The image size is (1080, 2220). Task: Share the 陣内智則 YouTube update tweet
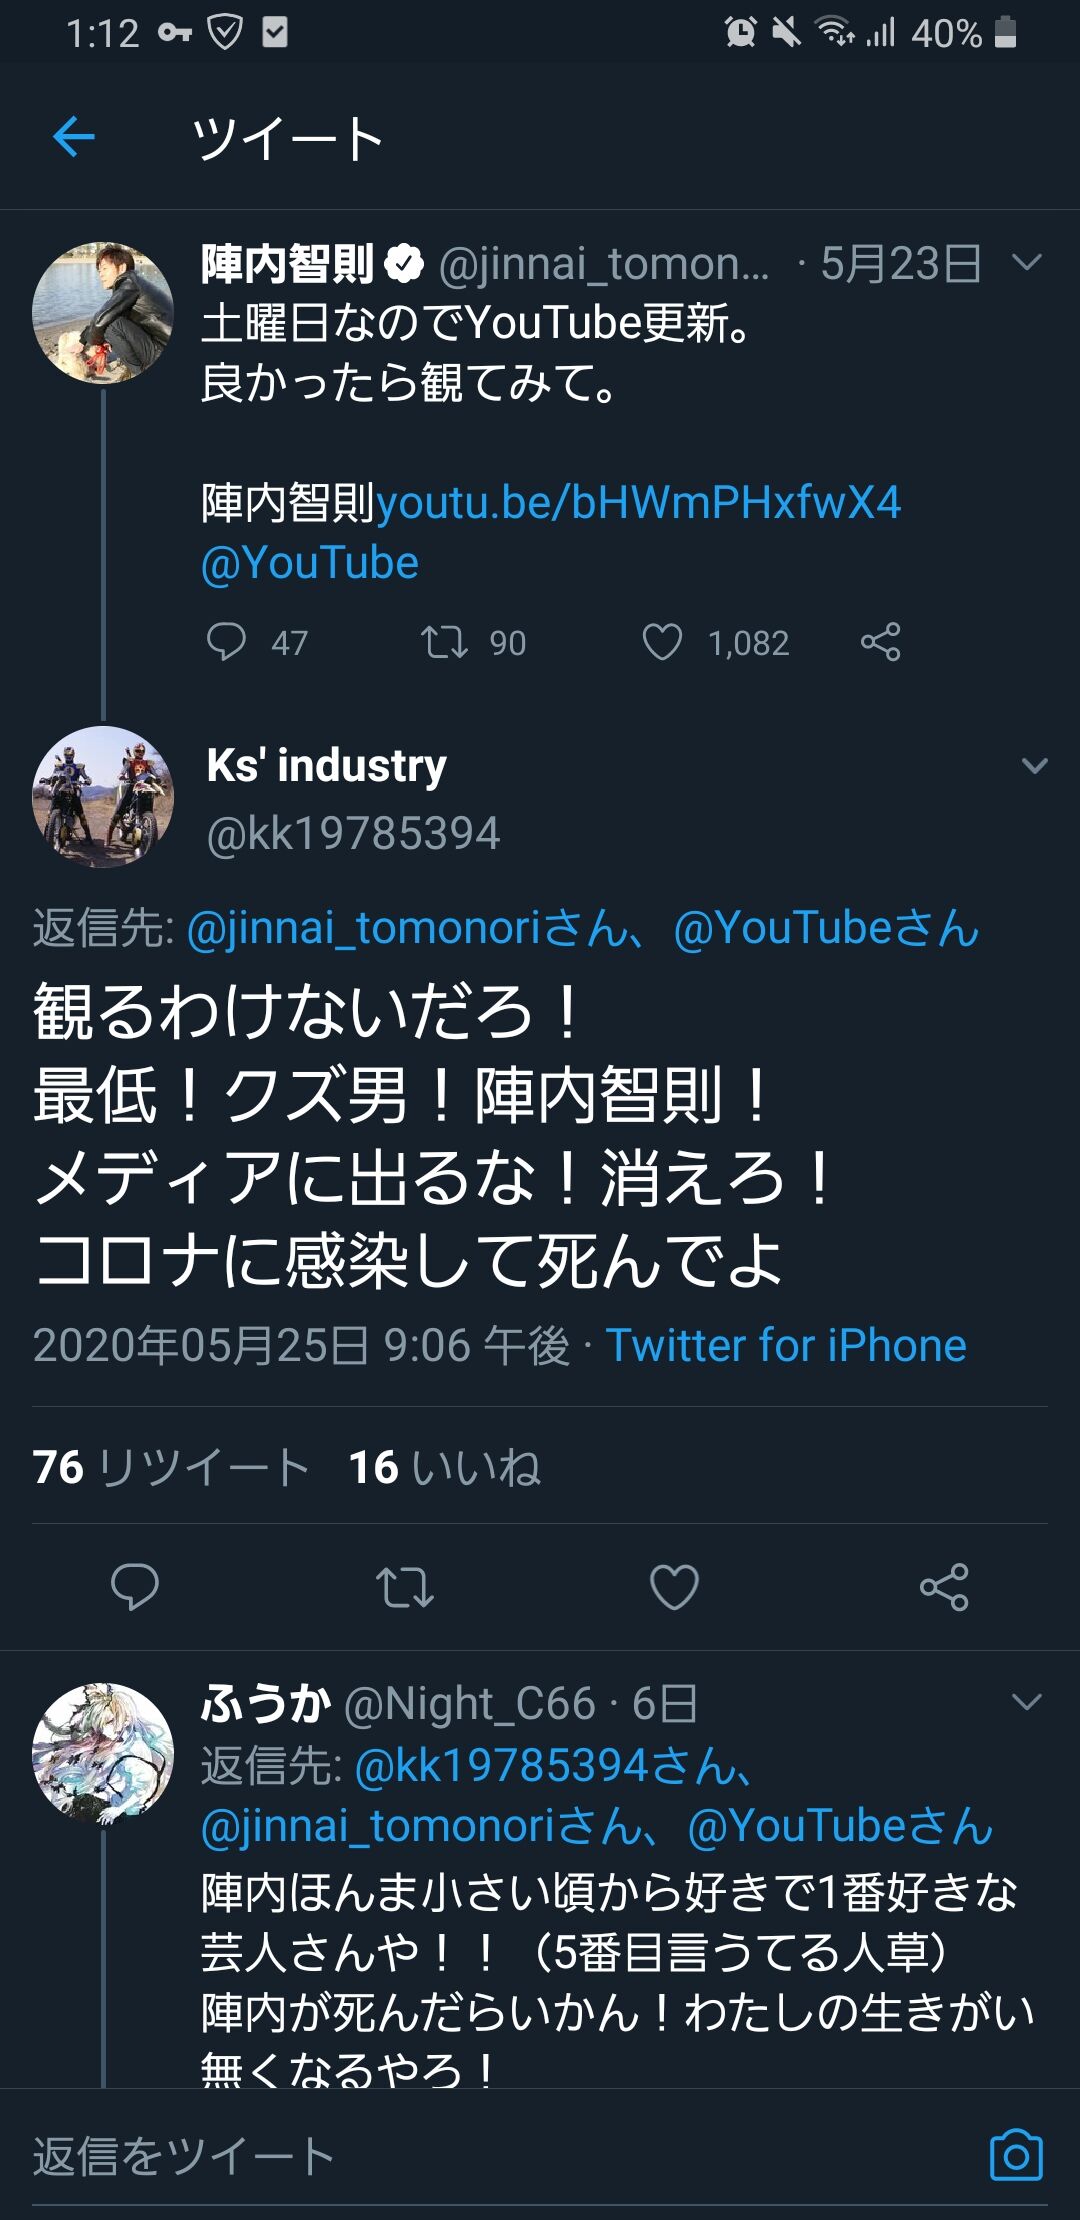[880, 642]
